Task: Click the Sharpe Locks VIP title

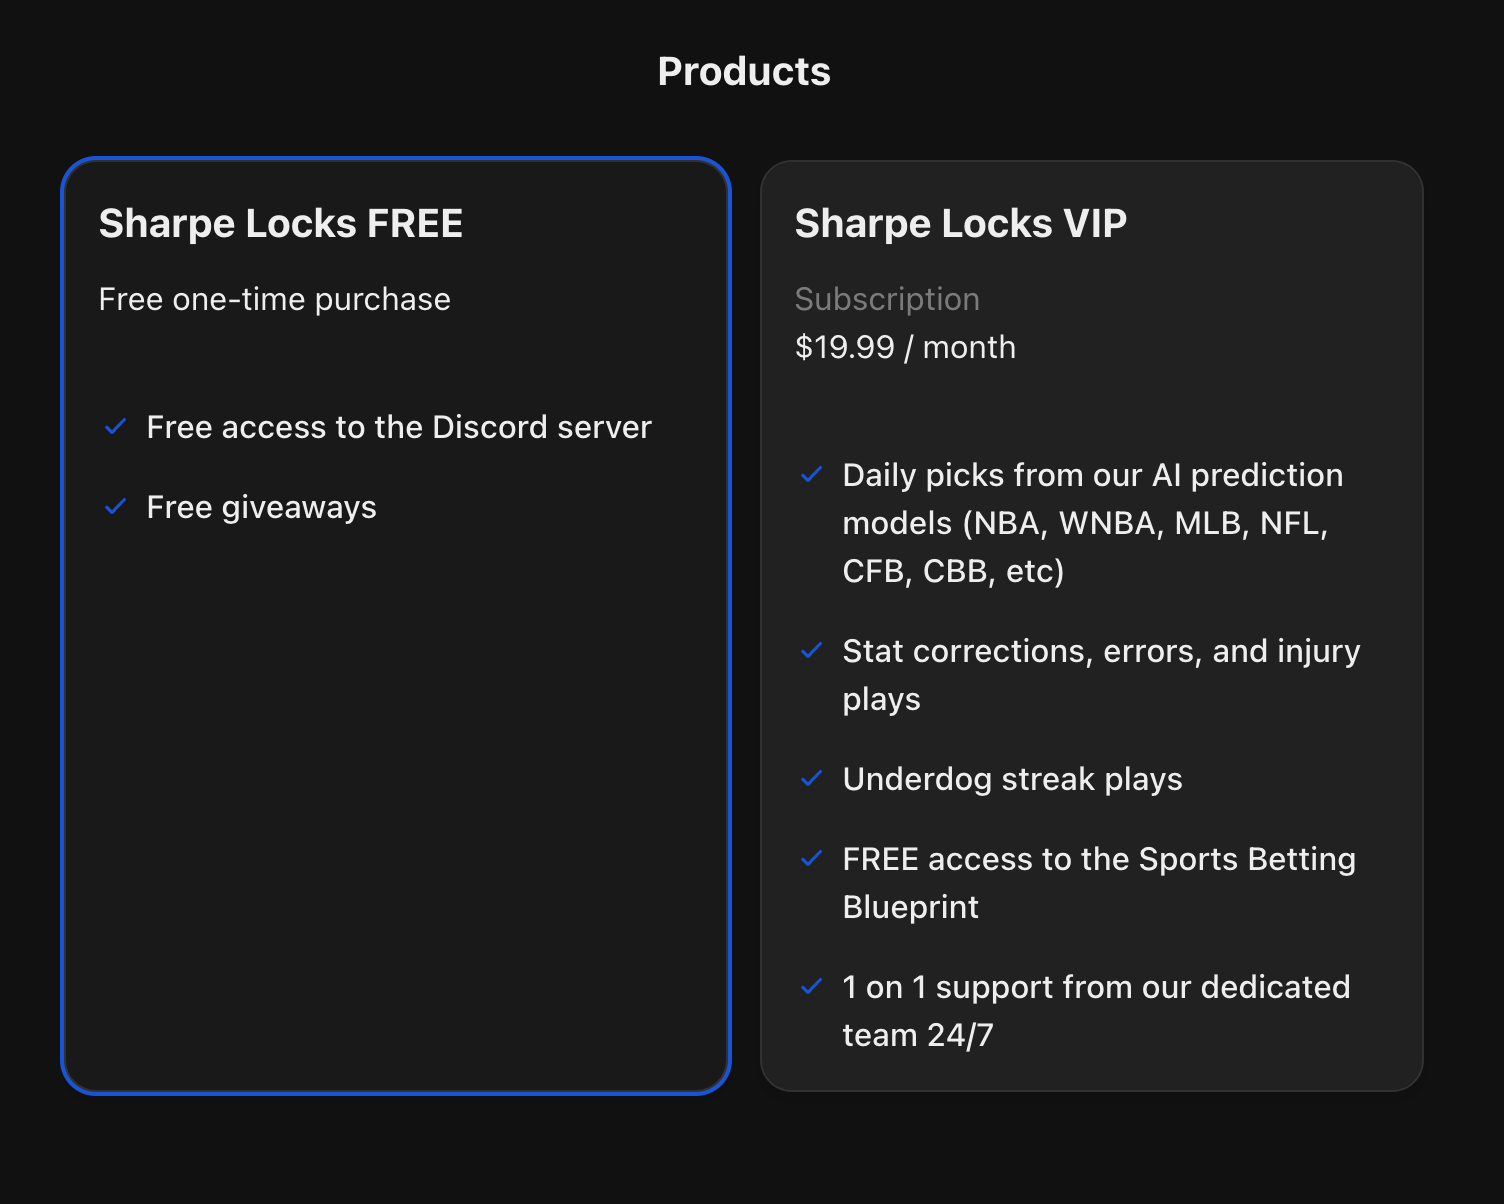Action: coord(961,224)
